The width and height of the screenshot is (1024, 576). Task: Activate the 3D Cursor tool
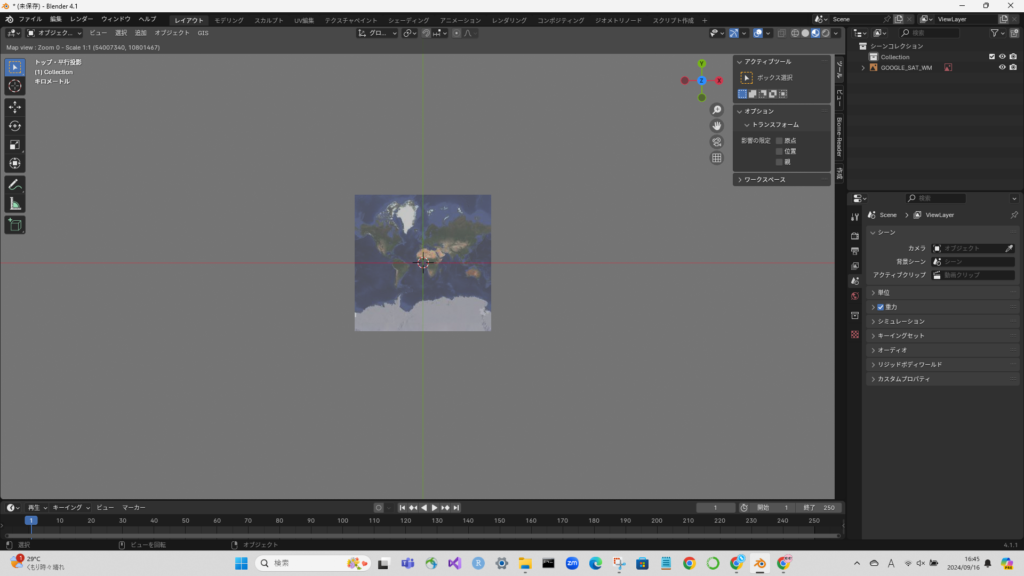click(15, 86)
